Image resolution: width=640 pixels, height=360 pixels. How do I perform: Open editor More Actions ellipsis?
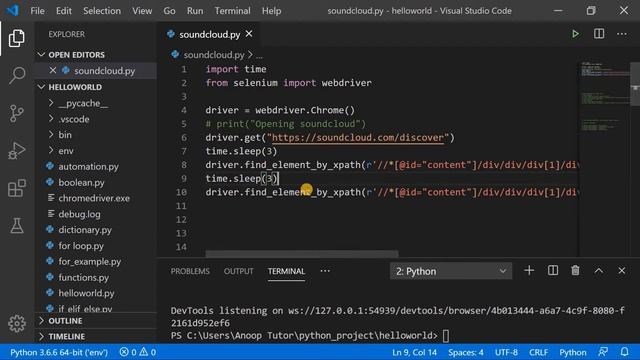pos(622,34)
